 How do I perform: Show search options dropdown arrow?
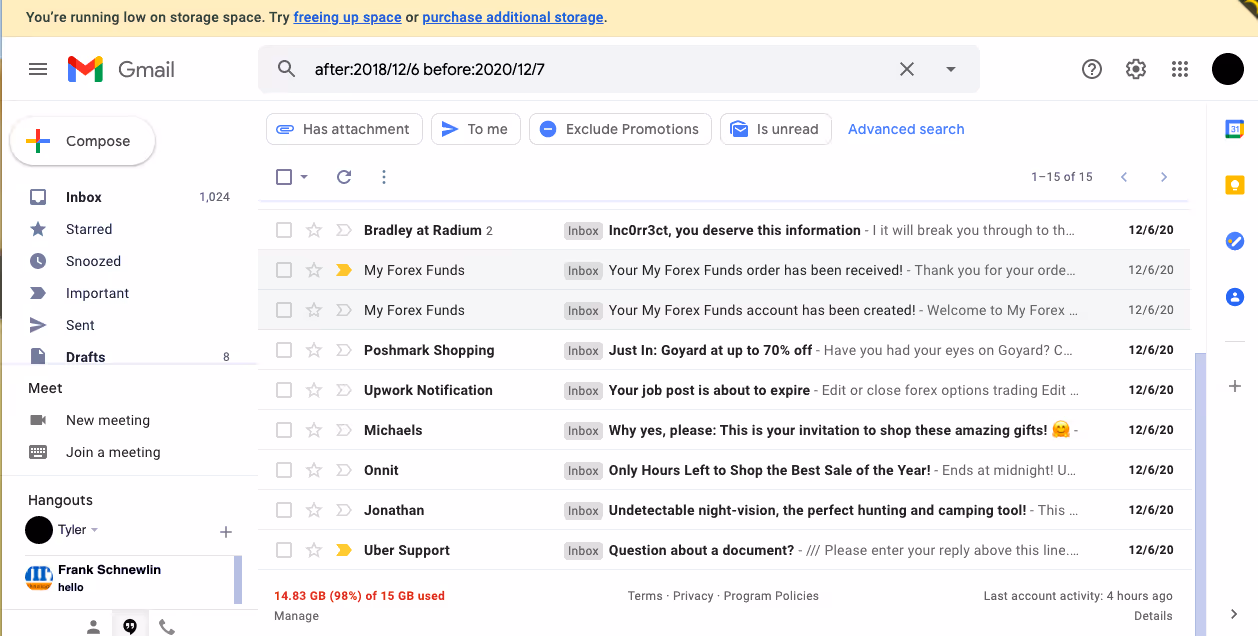[951, 69]
